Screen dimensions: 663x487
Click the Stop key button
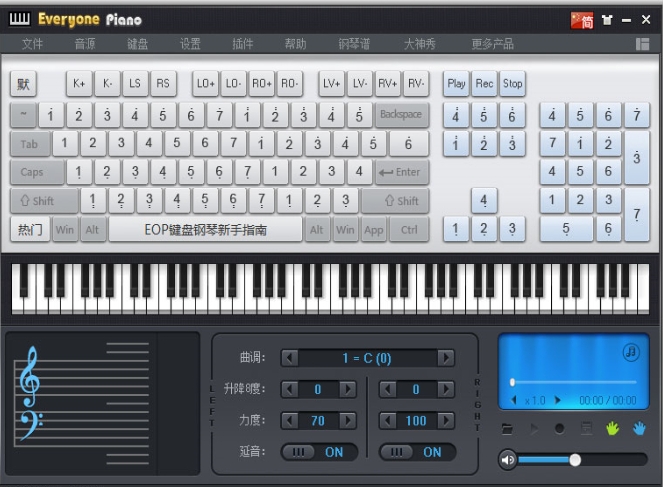tap(512, 84)
